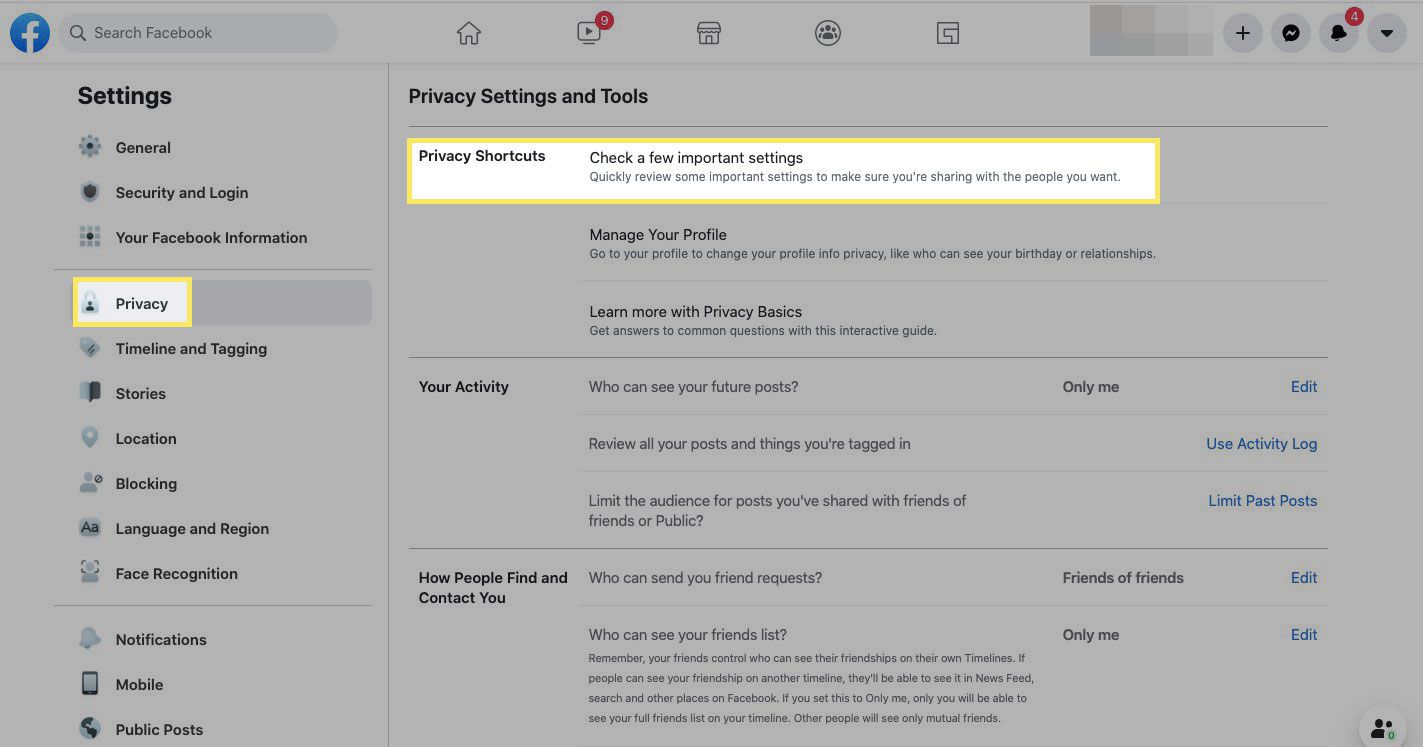The width and height of the screenshot is (1423, 747).
Task: Click the Location pin icon
Action: click(90, 438)
